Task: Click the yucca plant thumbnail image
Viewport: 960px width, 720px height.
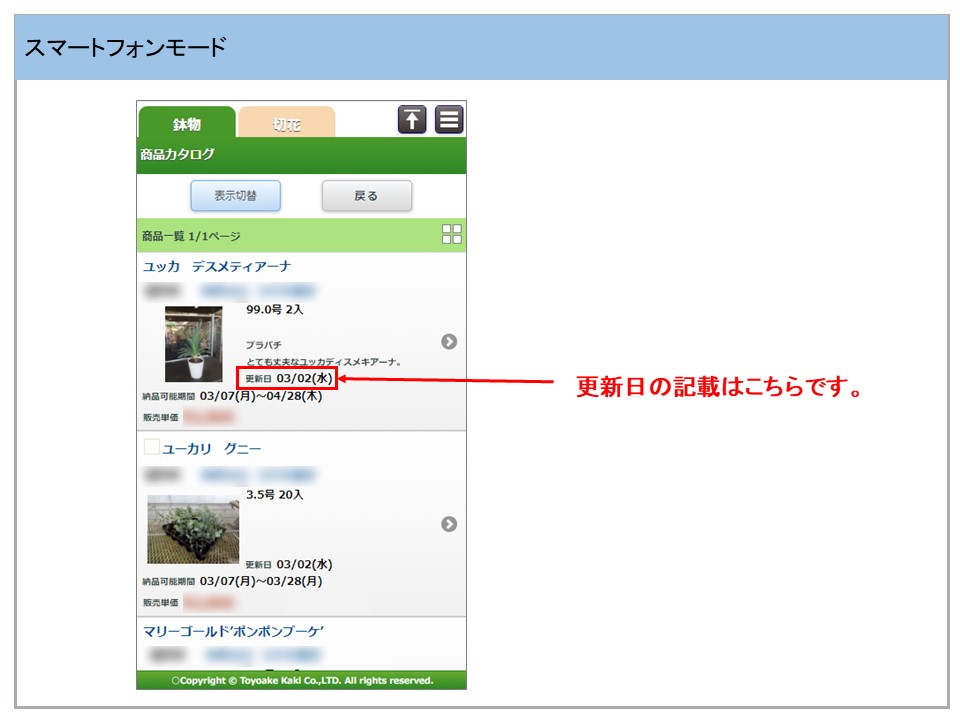Action: click(194, 344)
